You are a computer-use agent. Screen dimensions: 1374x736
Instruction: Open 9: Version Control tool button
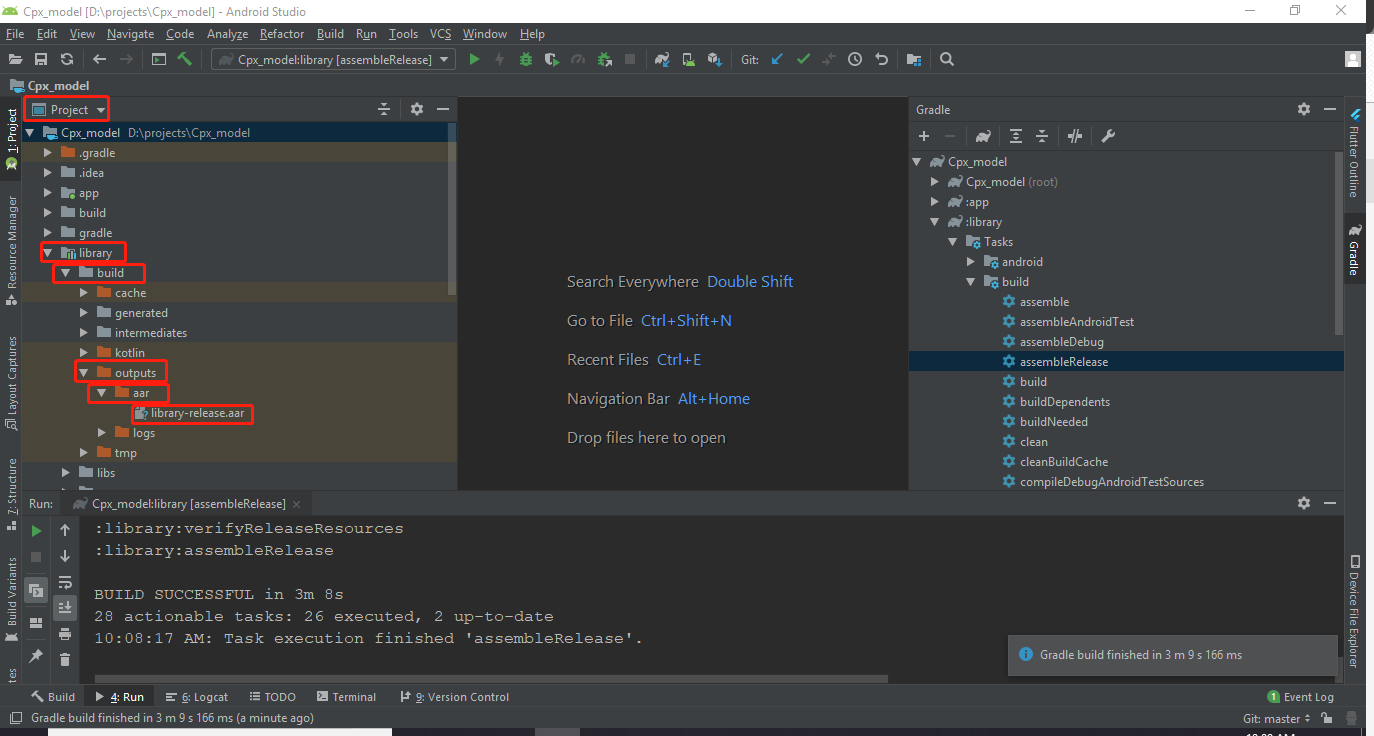pos(455,697)
